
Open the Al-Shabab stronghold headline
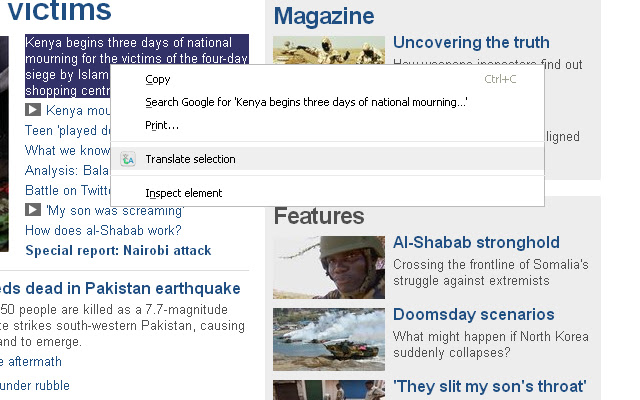pyautogui.click(x=476, y=242)
